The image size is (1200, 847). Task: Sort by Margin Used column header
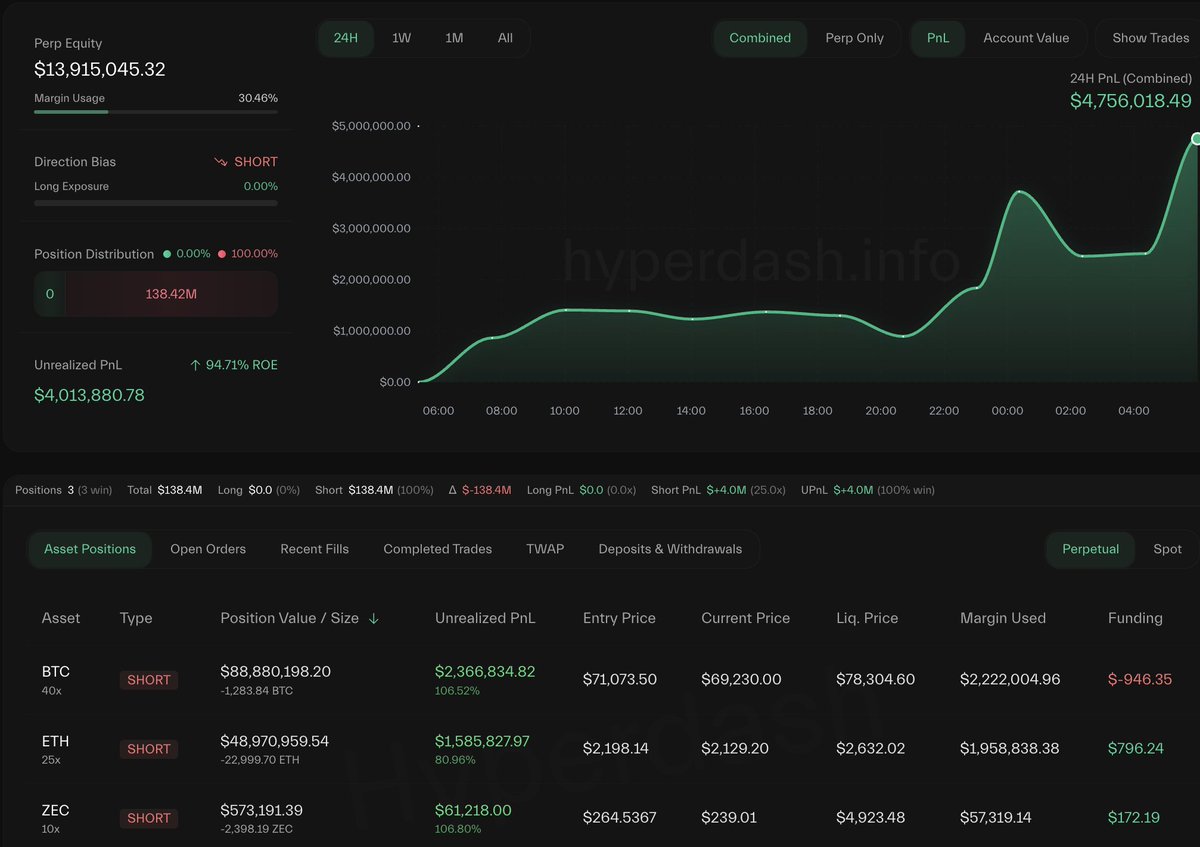click(1003, 618)
